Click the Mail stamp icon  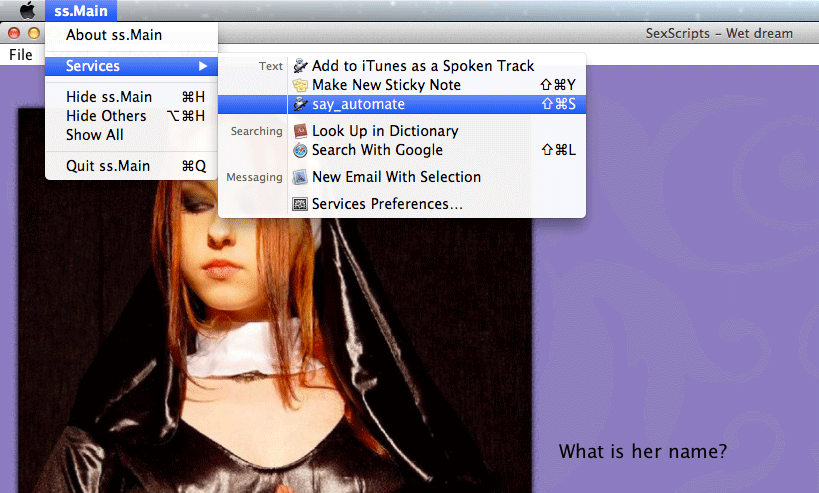(x=300, y=177)
